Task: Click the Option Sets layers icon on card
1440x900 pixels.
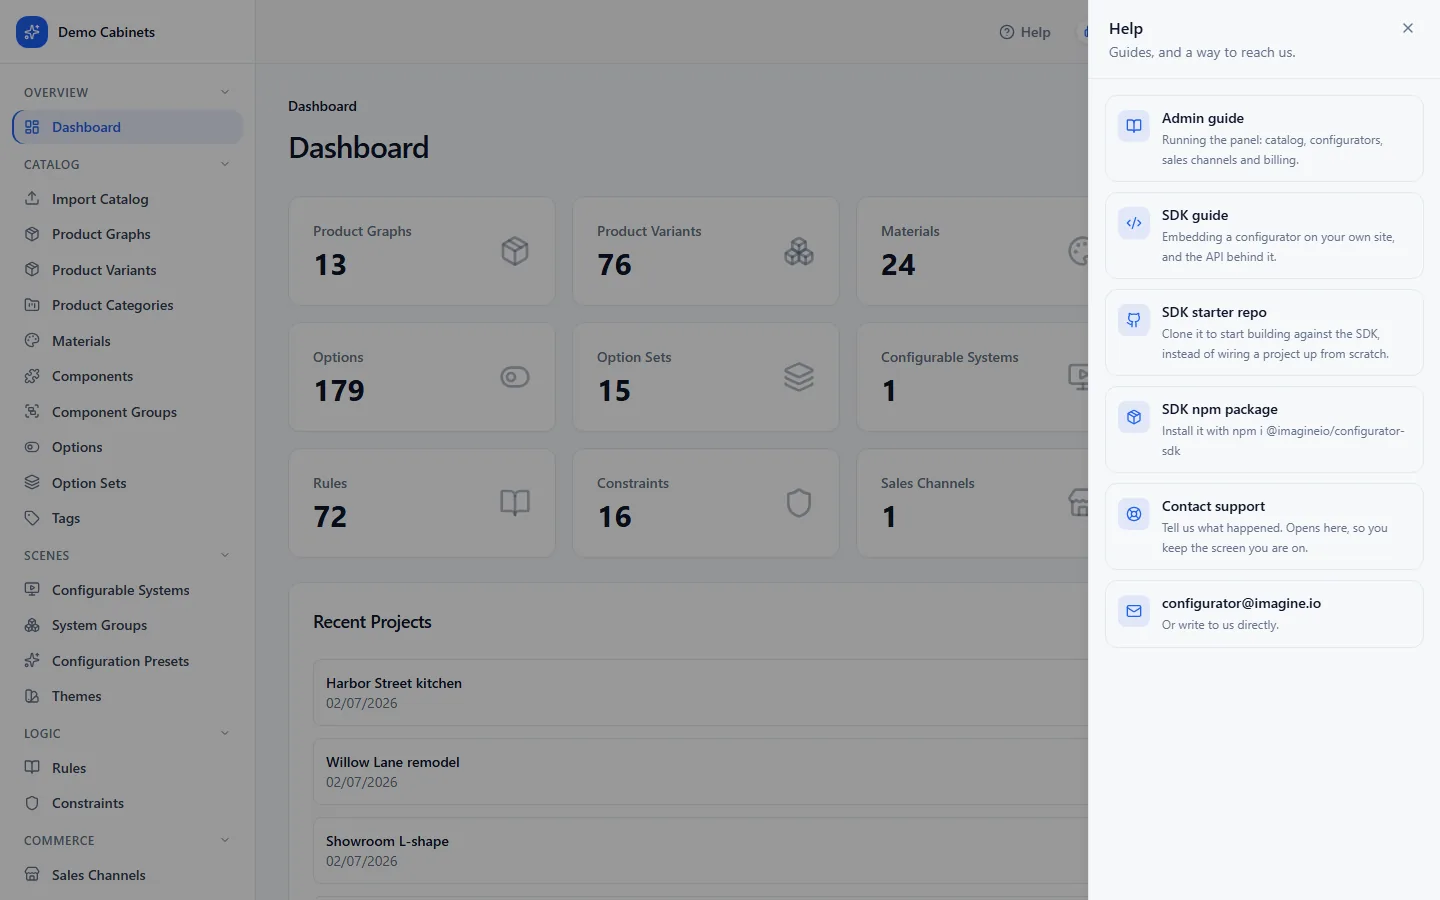Action: pyautogui.click(x=799, y=377)
